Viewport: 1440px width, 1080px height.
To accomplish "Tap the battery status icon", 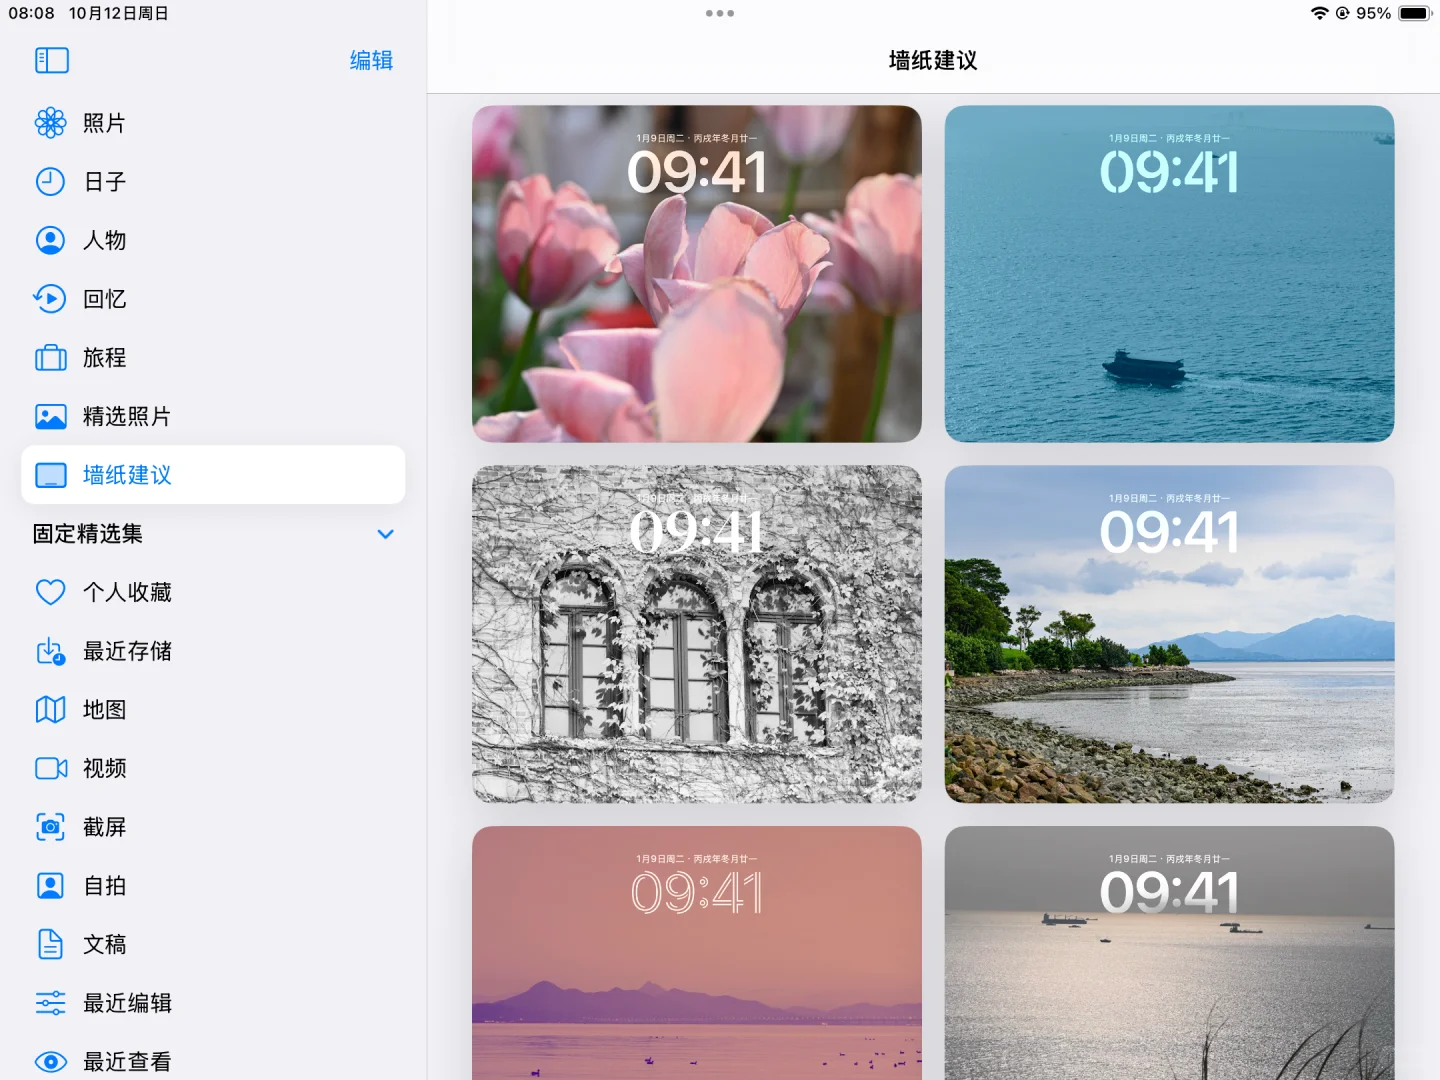I will (1416, 13).
